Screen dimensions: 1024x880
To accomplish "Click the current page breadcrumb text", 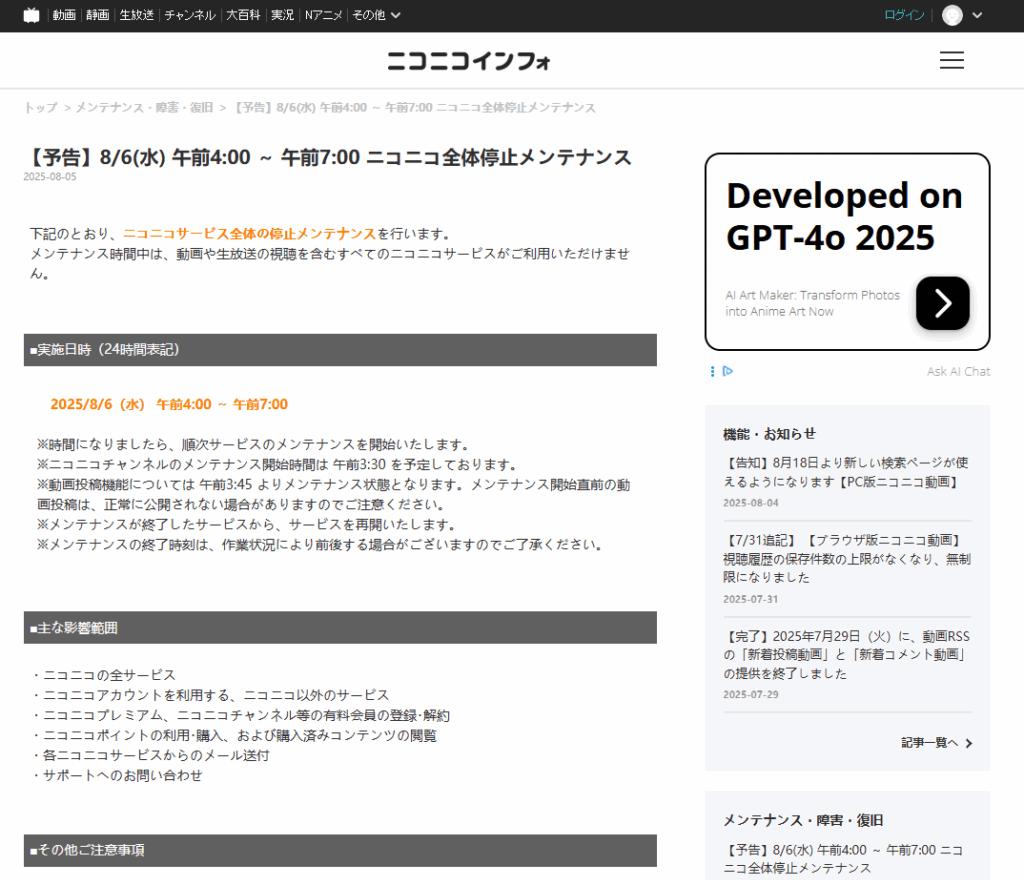I will [x=415, y=108].
